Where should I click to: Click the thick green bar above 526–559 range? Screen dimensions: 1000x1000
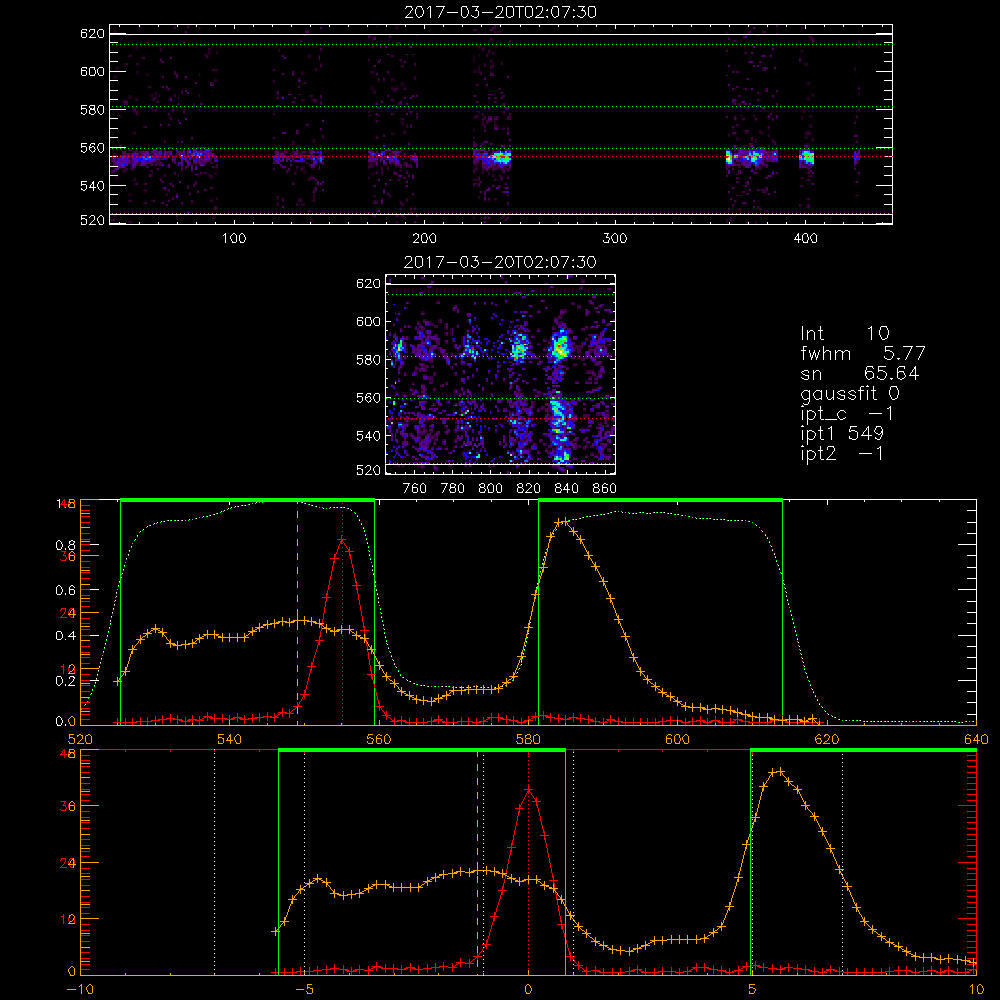click(x=247, y=500)
